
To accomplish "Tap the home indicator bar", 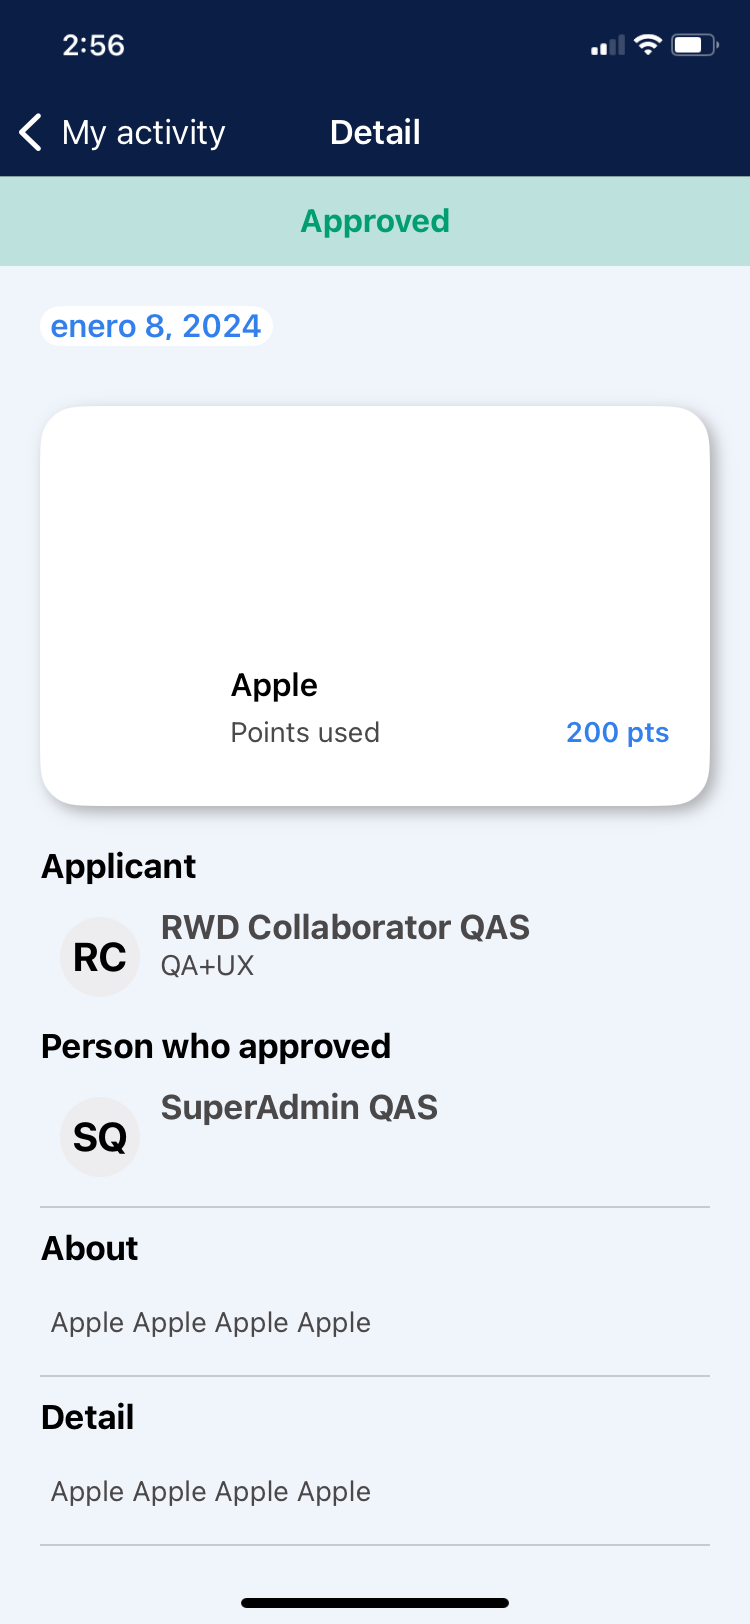I will pyautogui.click(x=375, y=1603).
